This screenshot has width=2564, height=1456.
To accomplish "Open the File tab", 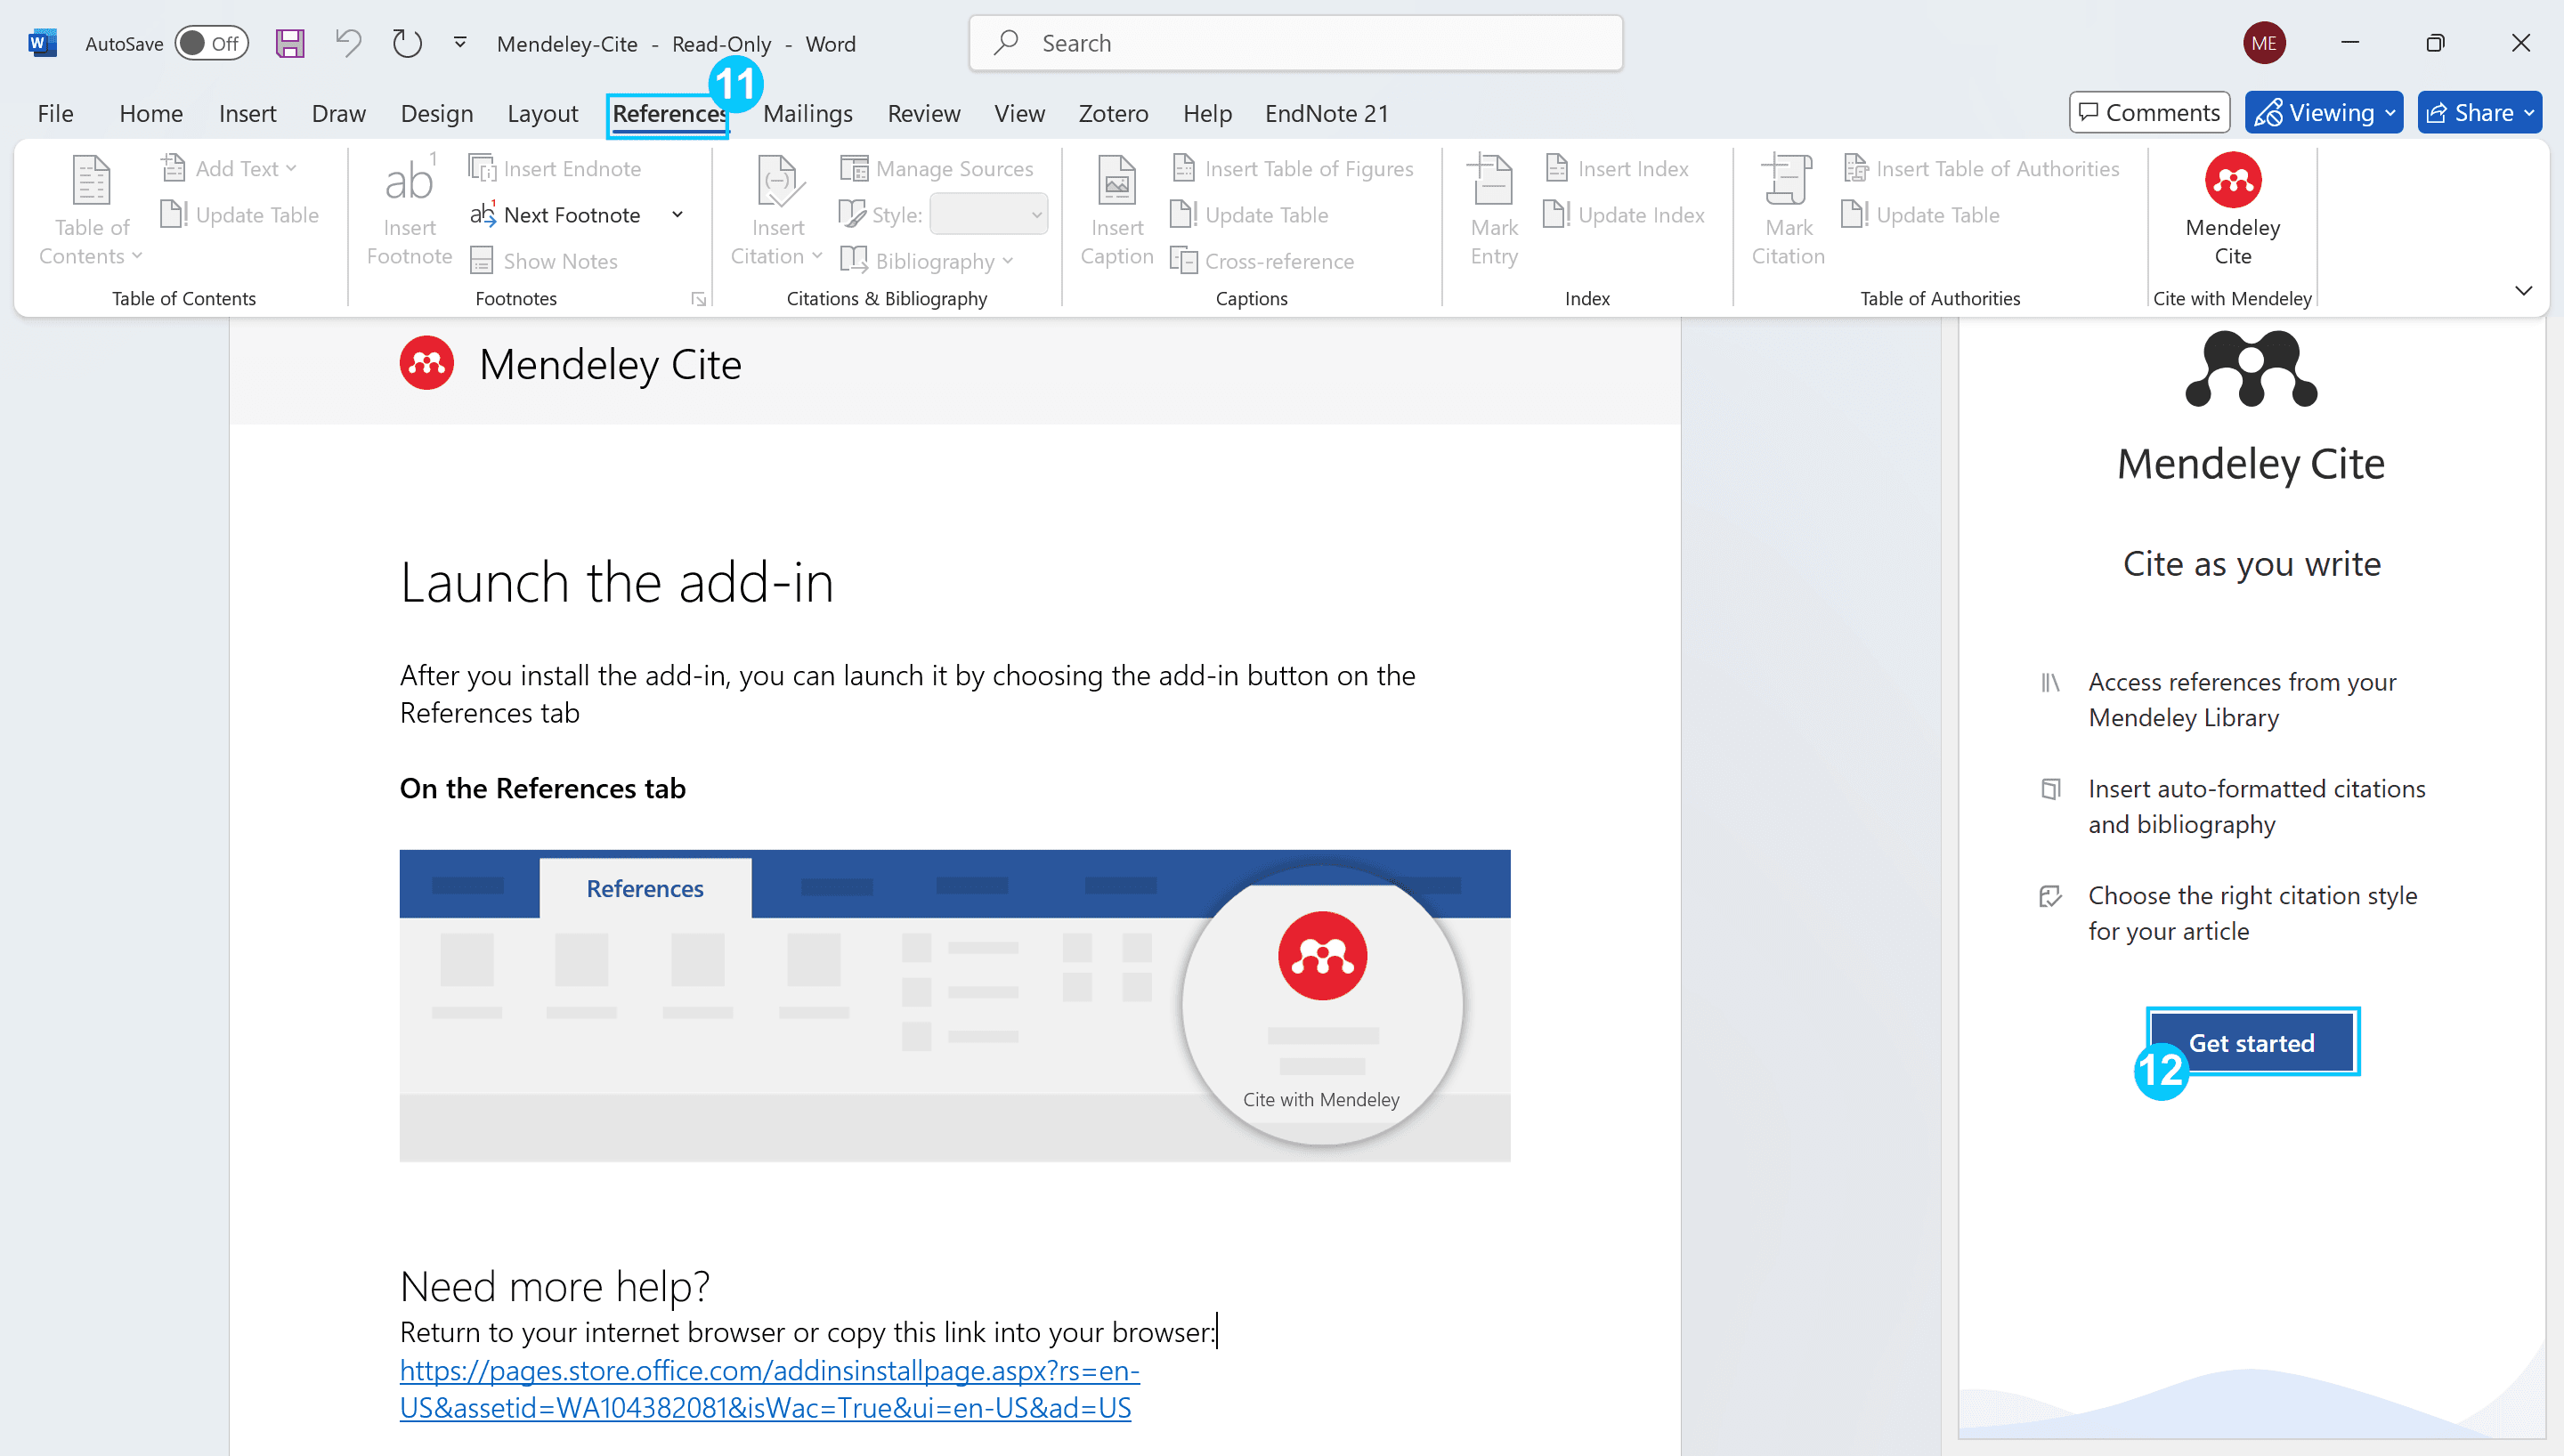I will [55, 113].
